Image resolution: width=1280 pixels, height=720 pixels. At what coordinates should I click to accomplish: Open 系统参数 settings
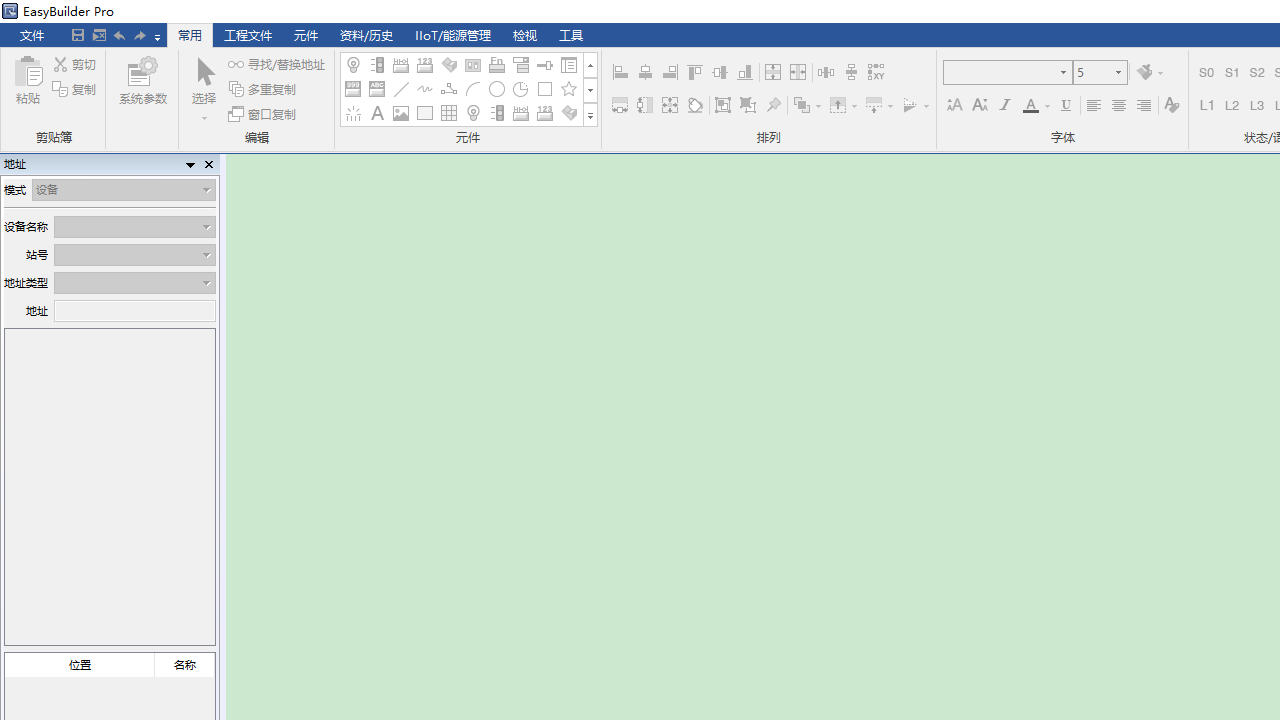pos(143,82)
